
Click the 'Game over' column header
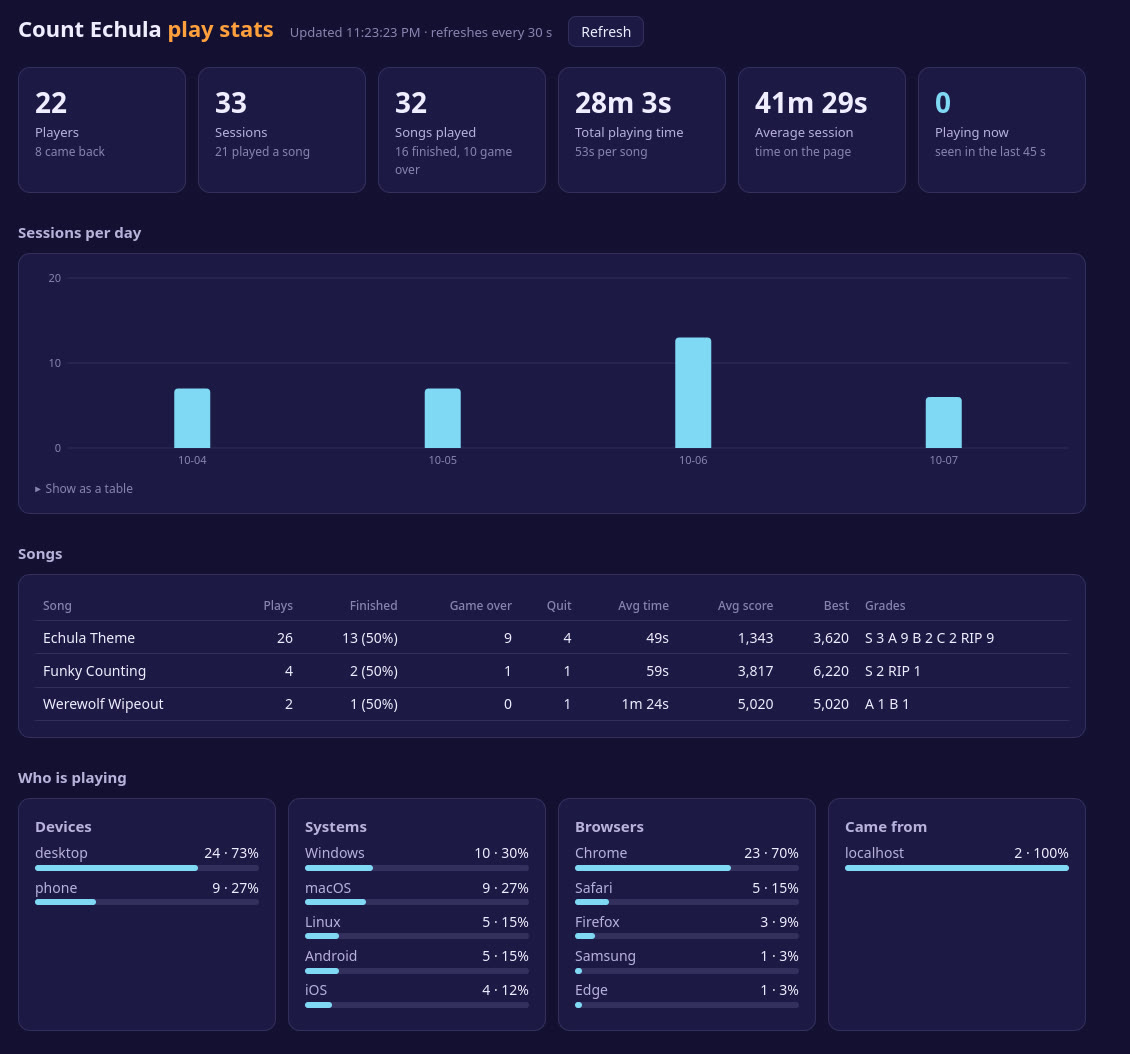tap(481, 605)
